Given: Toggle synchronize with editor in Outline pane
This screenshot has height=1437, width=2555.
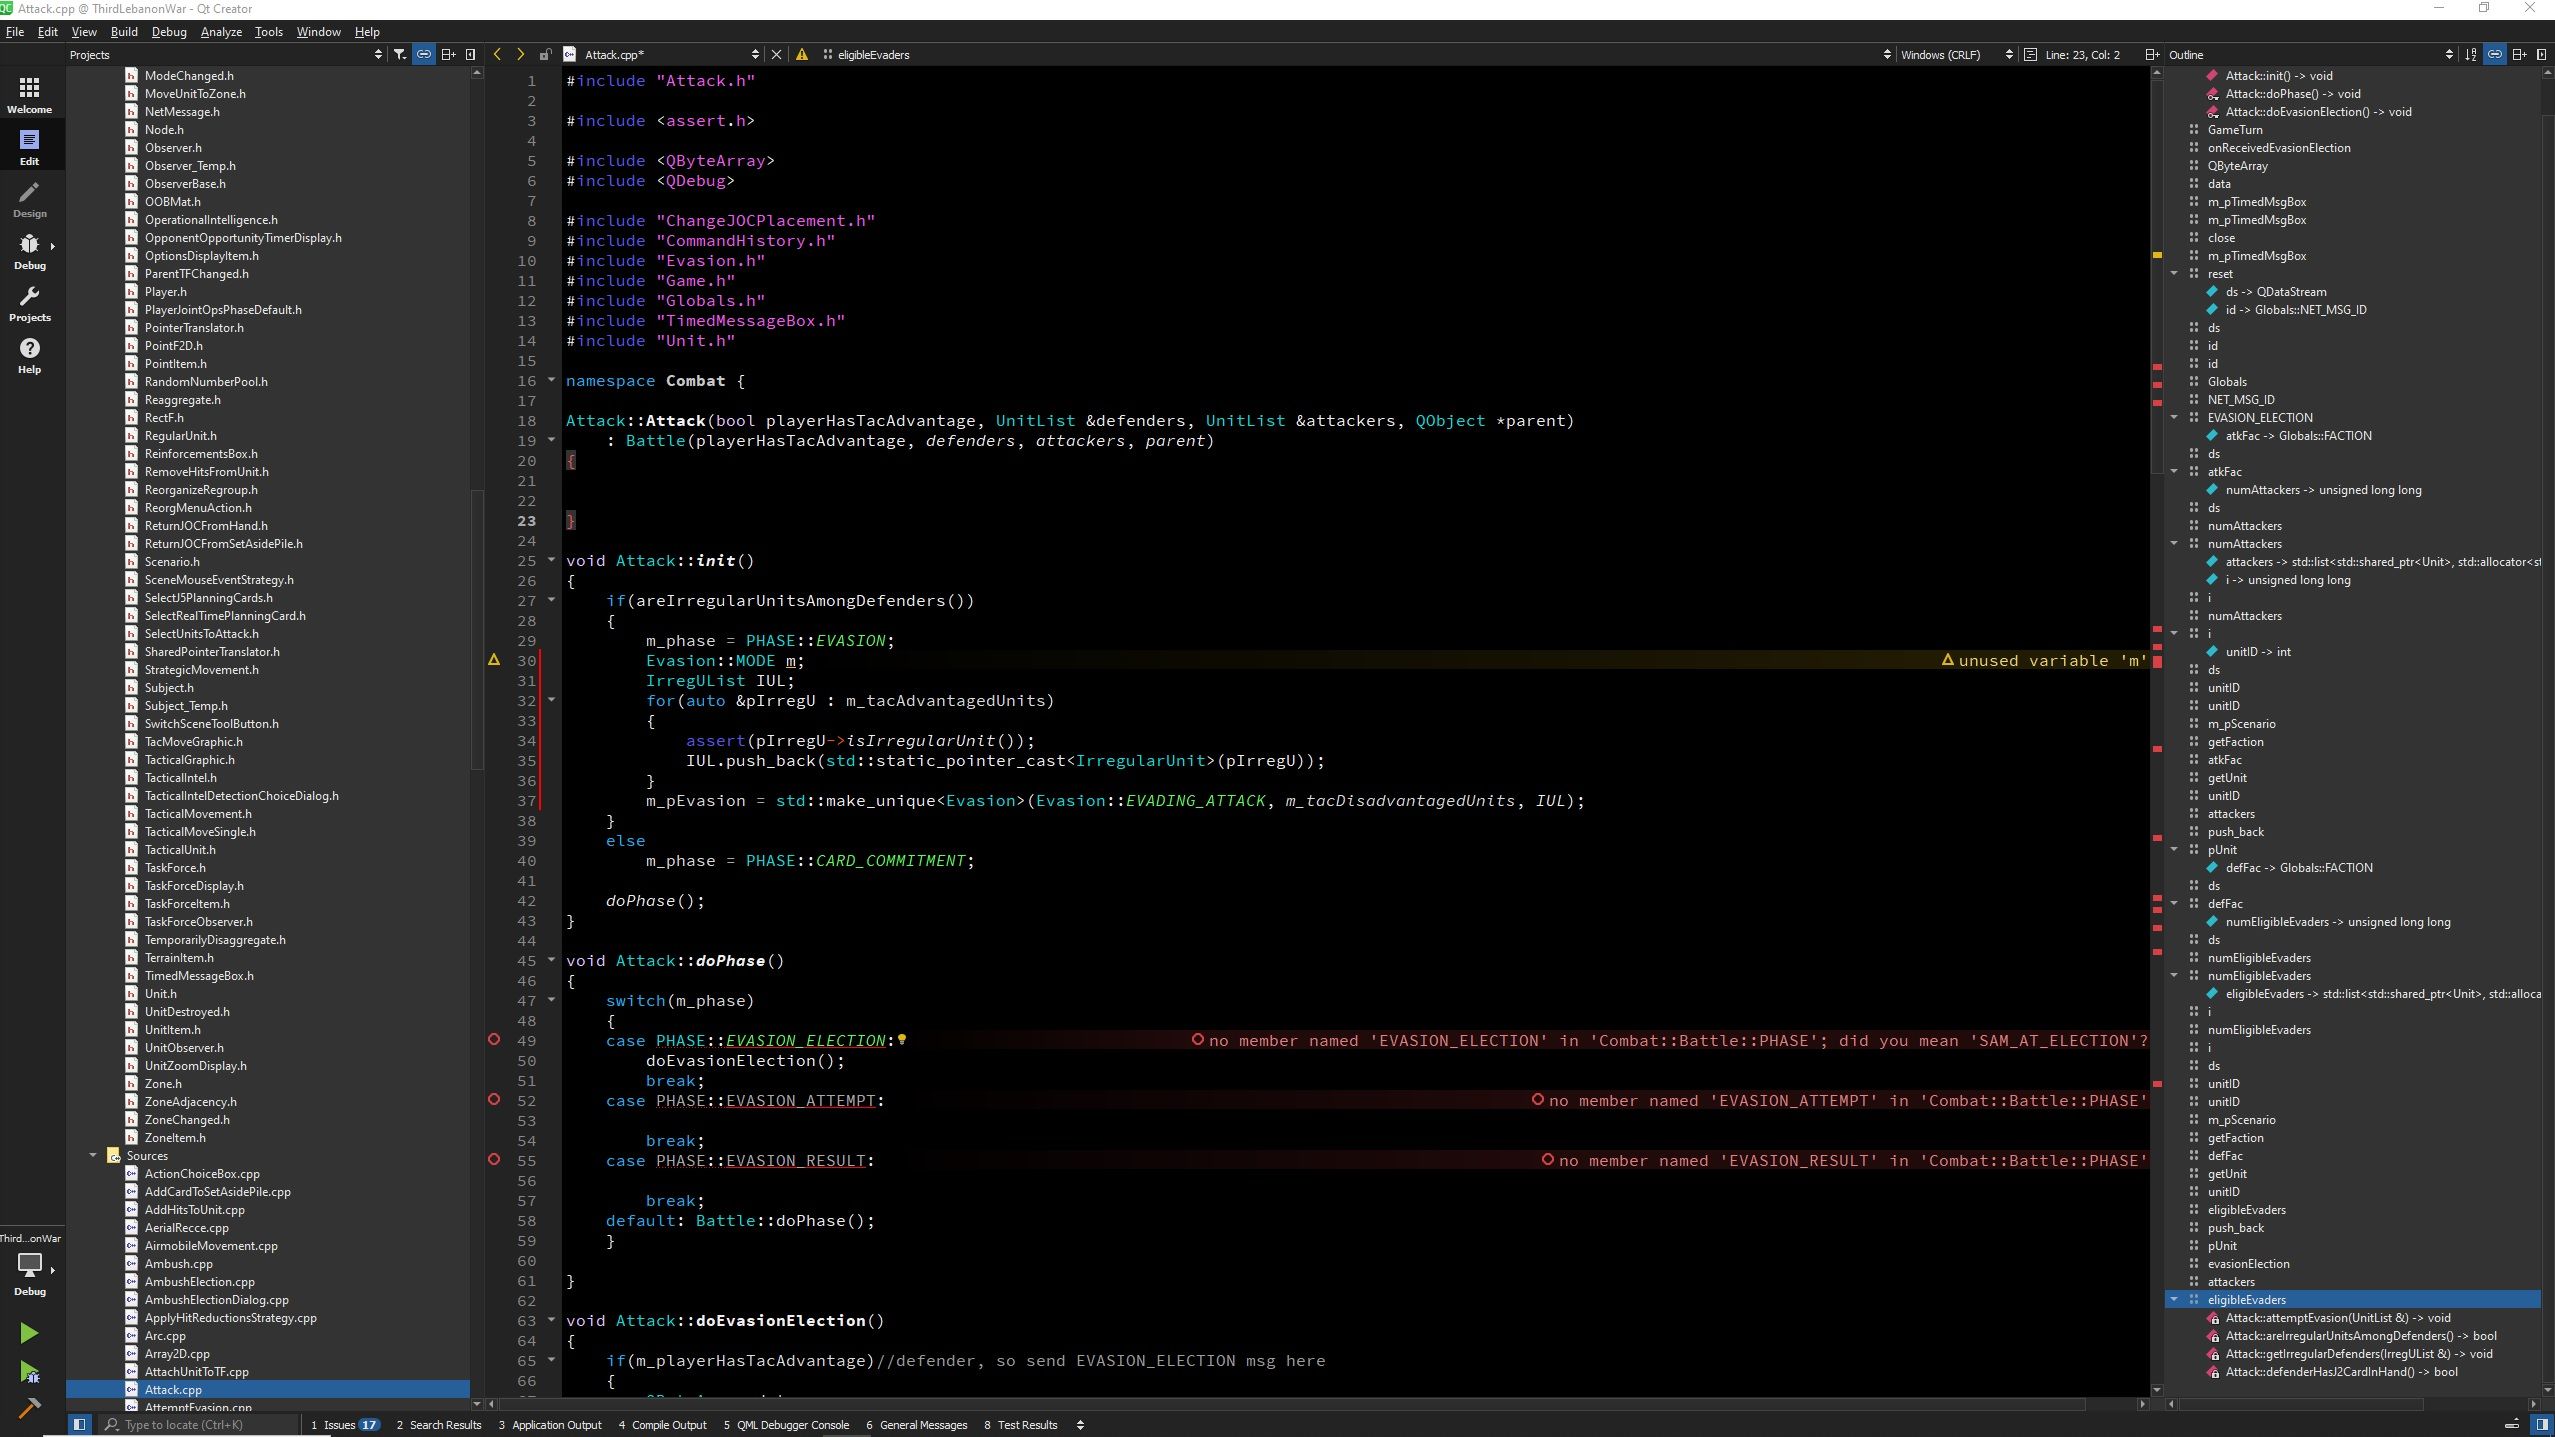Looking at the screenshot, I should tap(2495, 54).
